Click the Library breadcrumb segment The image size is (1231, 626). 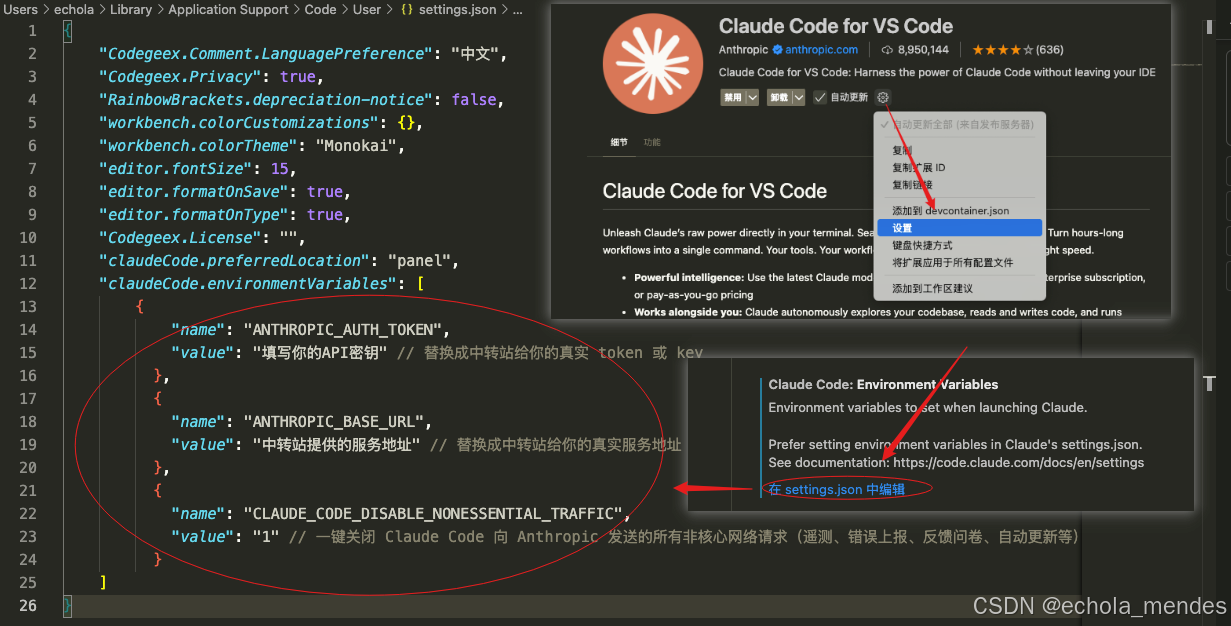click(x=131, y=9)
